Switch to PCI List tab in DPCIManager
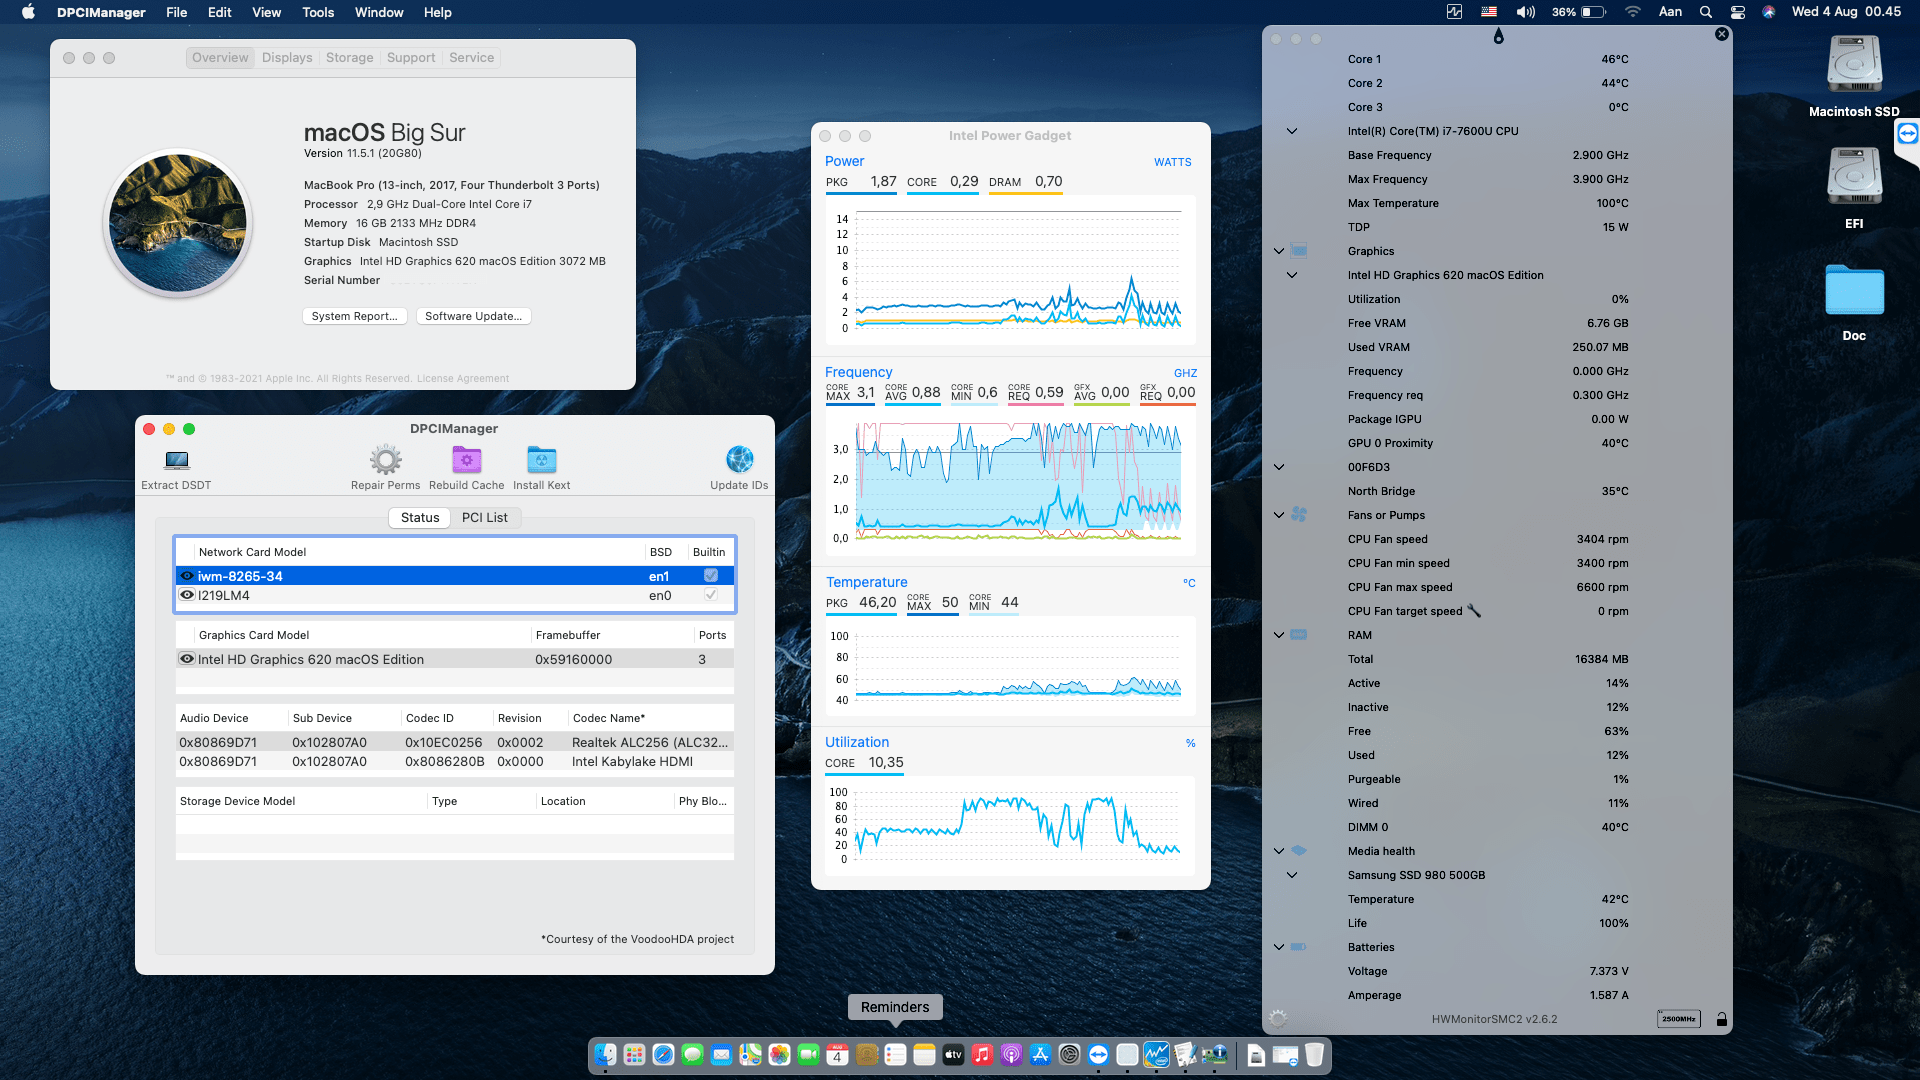 (485, 517)
